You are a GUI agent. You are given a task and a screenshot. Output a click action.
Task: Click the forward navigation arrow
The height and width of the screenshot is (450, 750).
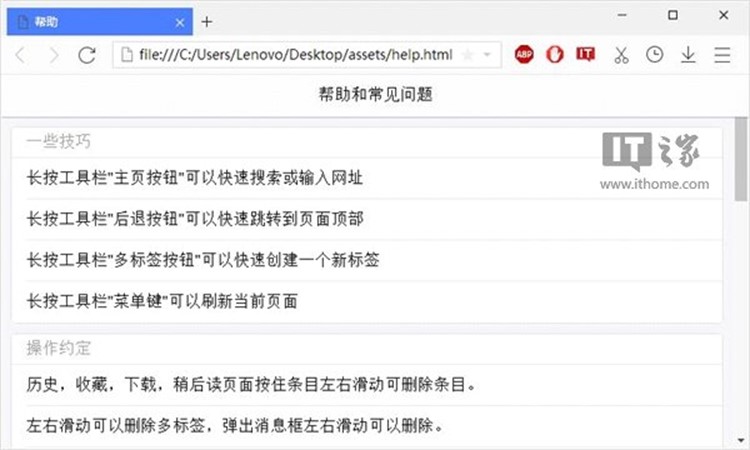coord(54,55)
